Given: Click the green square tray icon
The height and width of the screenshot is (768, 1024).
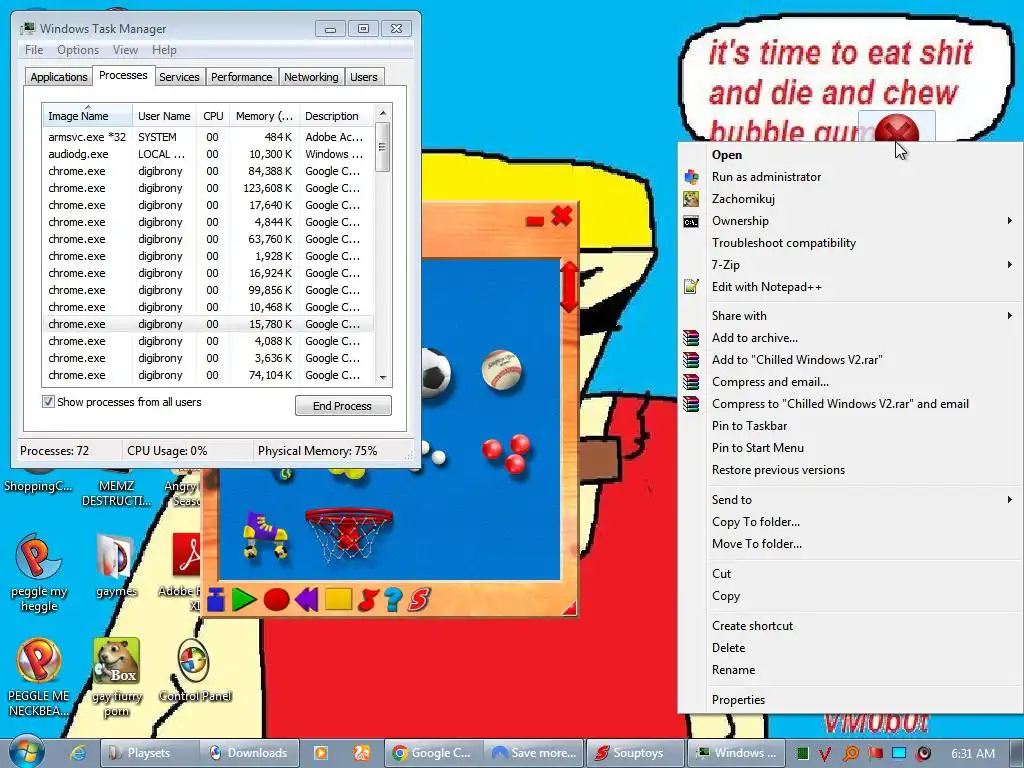Looking at the screenshot, I should click(803, 754).
